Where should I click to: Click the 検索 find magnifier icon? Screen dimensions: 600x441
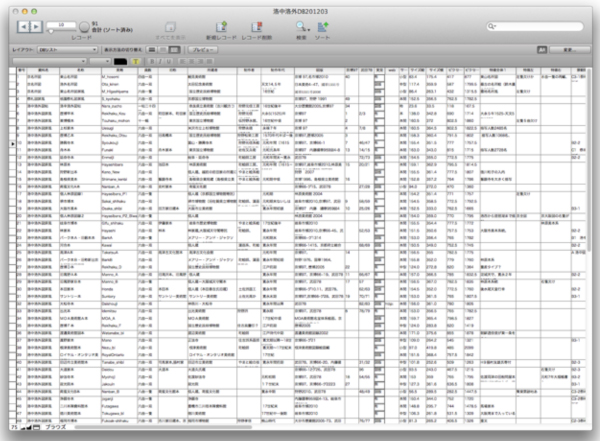300,26
